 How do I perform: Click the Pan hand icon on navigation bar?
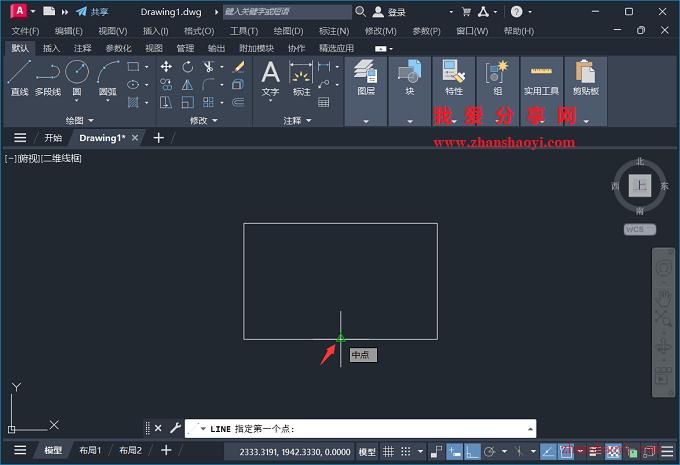(663, 298)
